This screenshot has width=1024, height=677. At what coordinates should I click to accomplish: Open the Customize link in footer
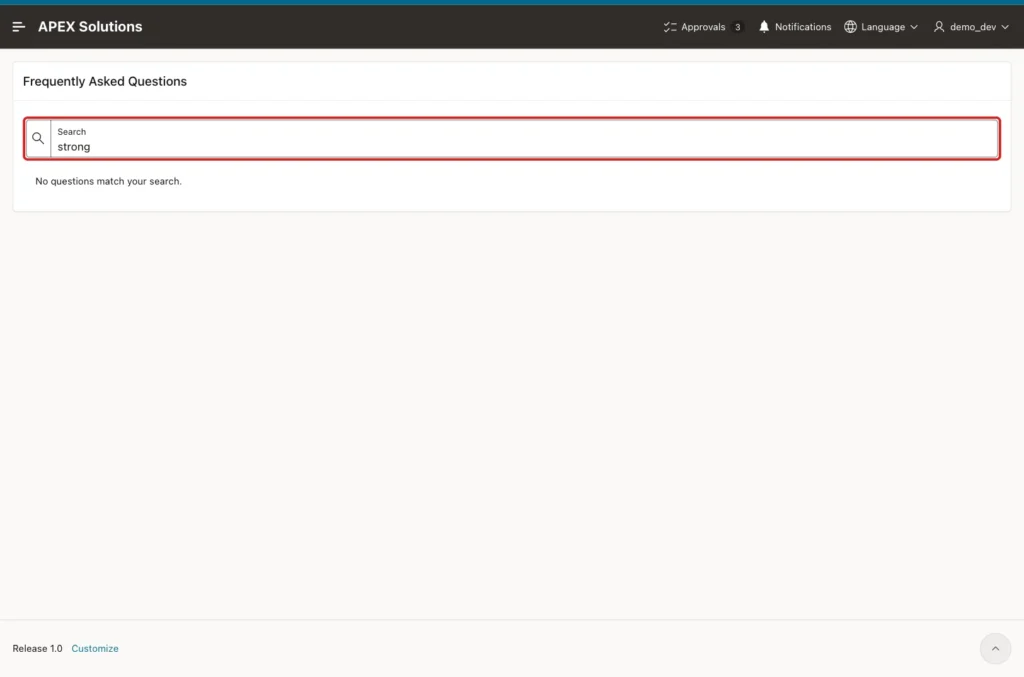click(95, 648)
